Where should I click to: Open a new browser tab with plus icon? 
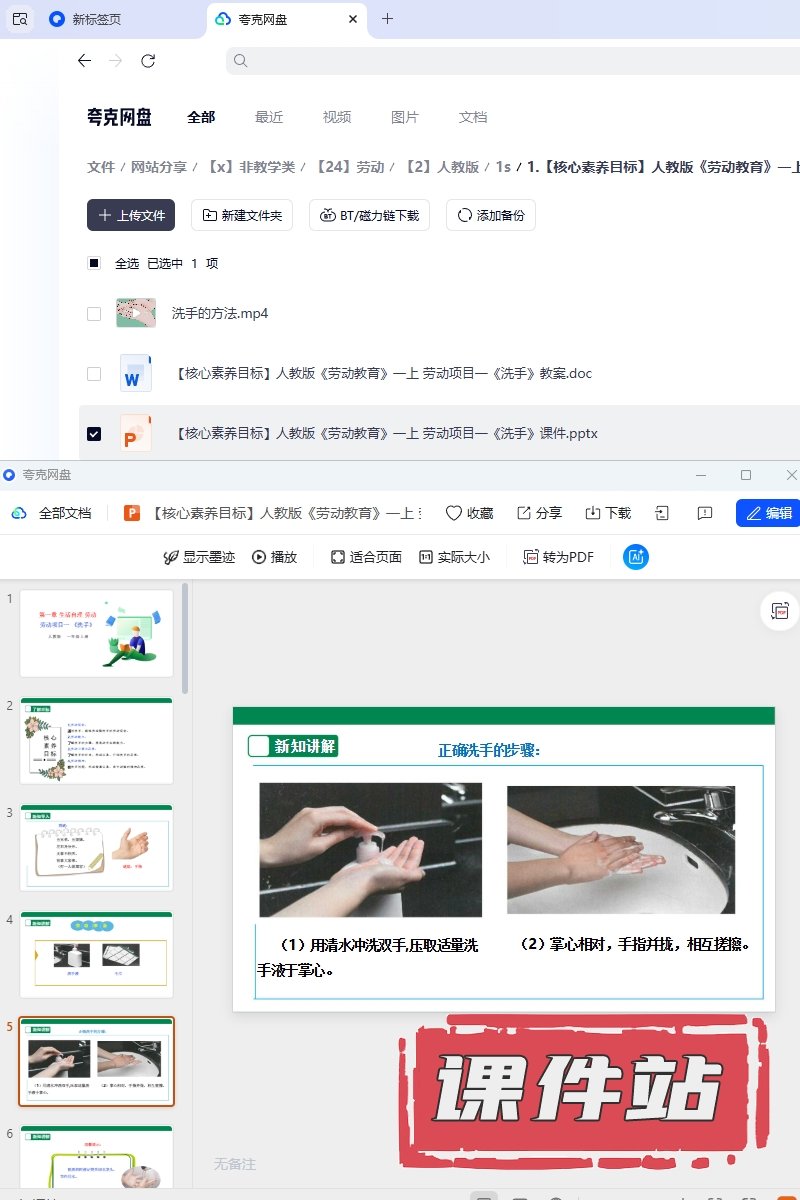pos(388,19)
